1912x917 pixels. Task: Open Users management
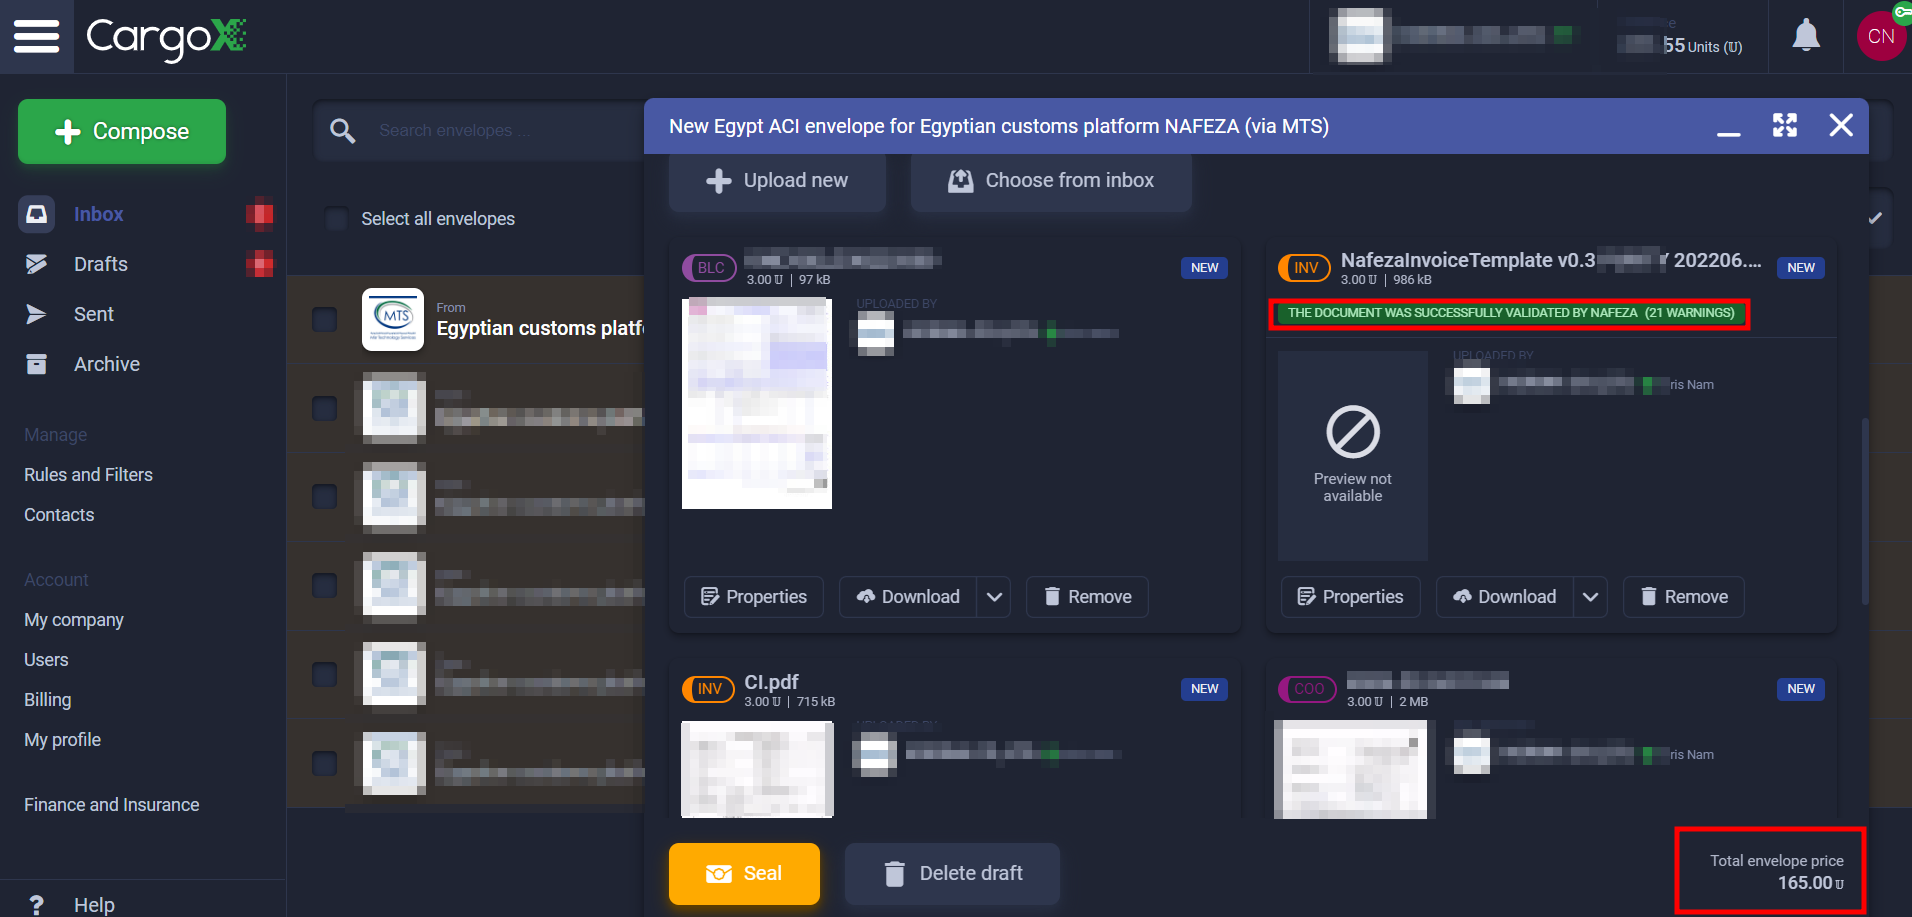46,660
